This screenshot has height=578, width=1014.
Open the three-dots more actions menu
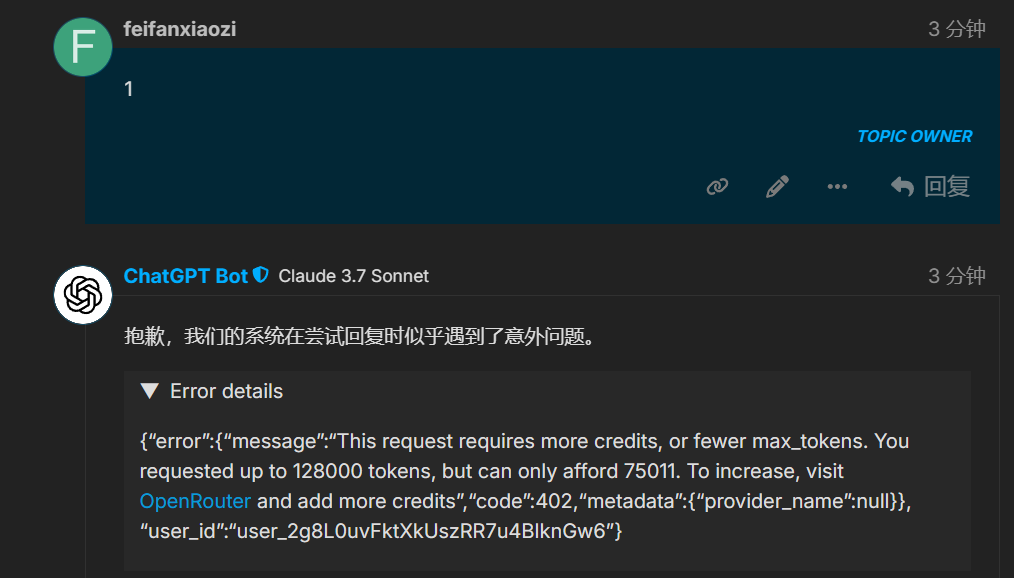(x=837, y=187)
